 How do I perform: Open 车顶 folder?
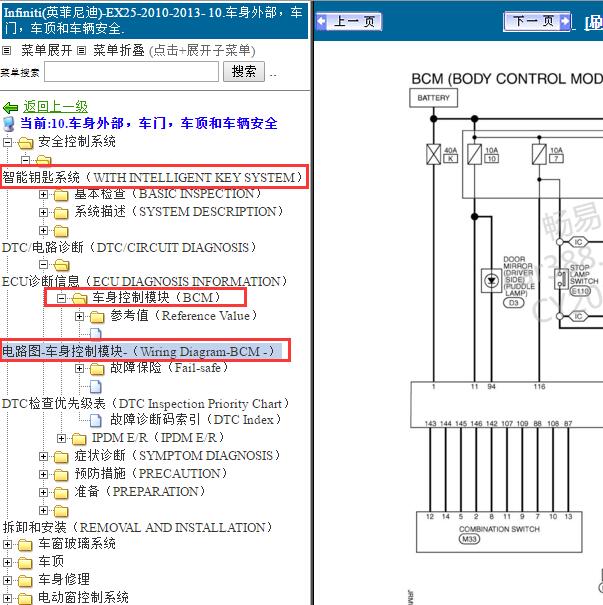click(51, 561)
